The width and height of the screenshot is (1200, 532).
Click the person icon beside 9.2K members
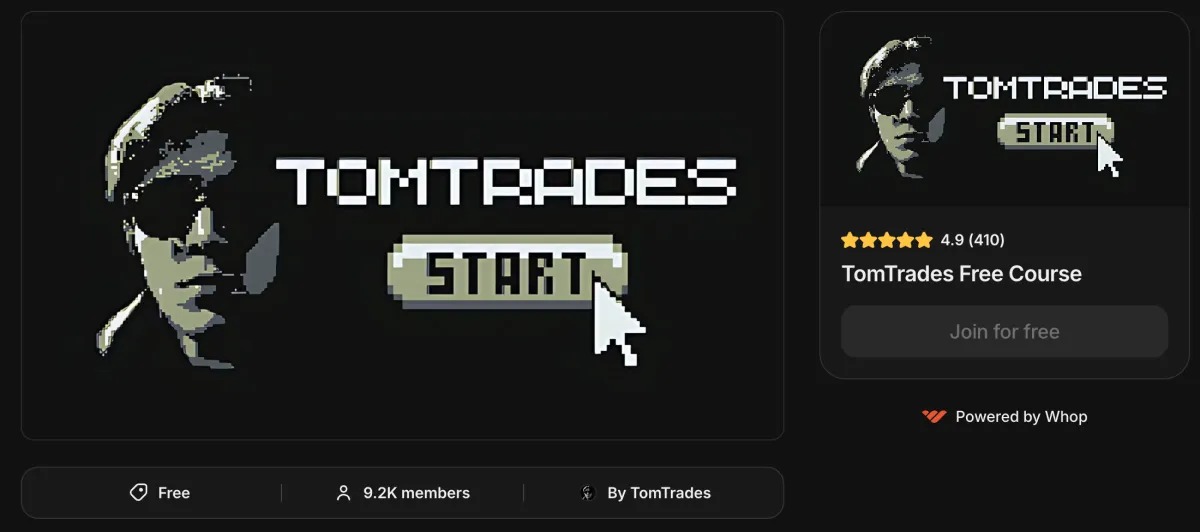coord(344,493)
